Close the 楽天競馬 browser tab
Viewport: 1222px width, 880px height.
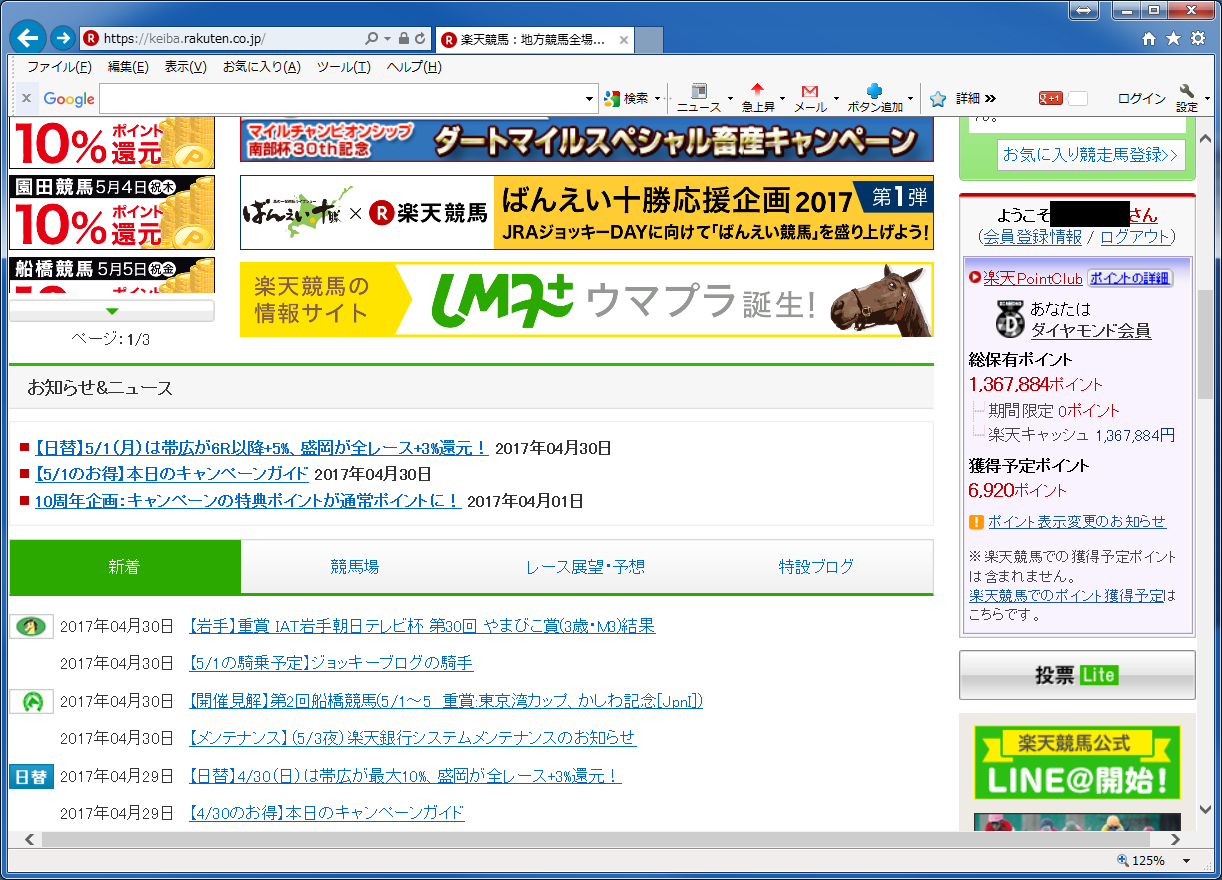pyautogui.click(x=624, y=40)
